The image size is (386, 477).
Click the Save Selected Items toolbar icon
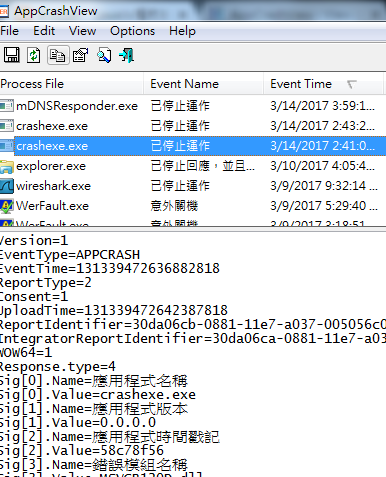coord(12,55)
